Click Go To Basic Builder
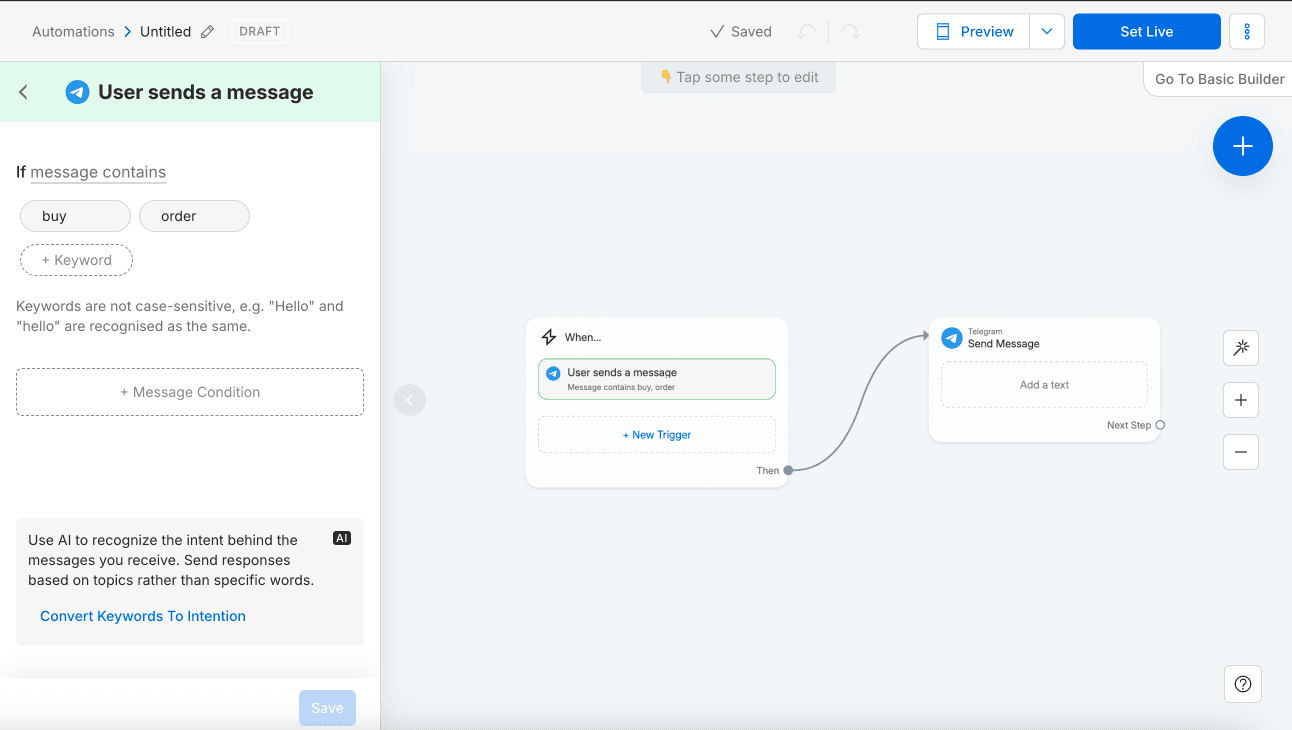Image resolution: width=1292 pixels, height=730 pixels. [x=1219, y=79]
